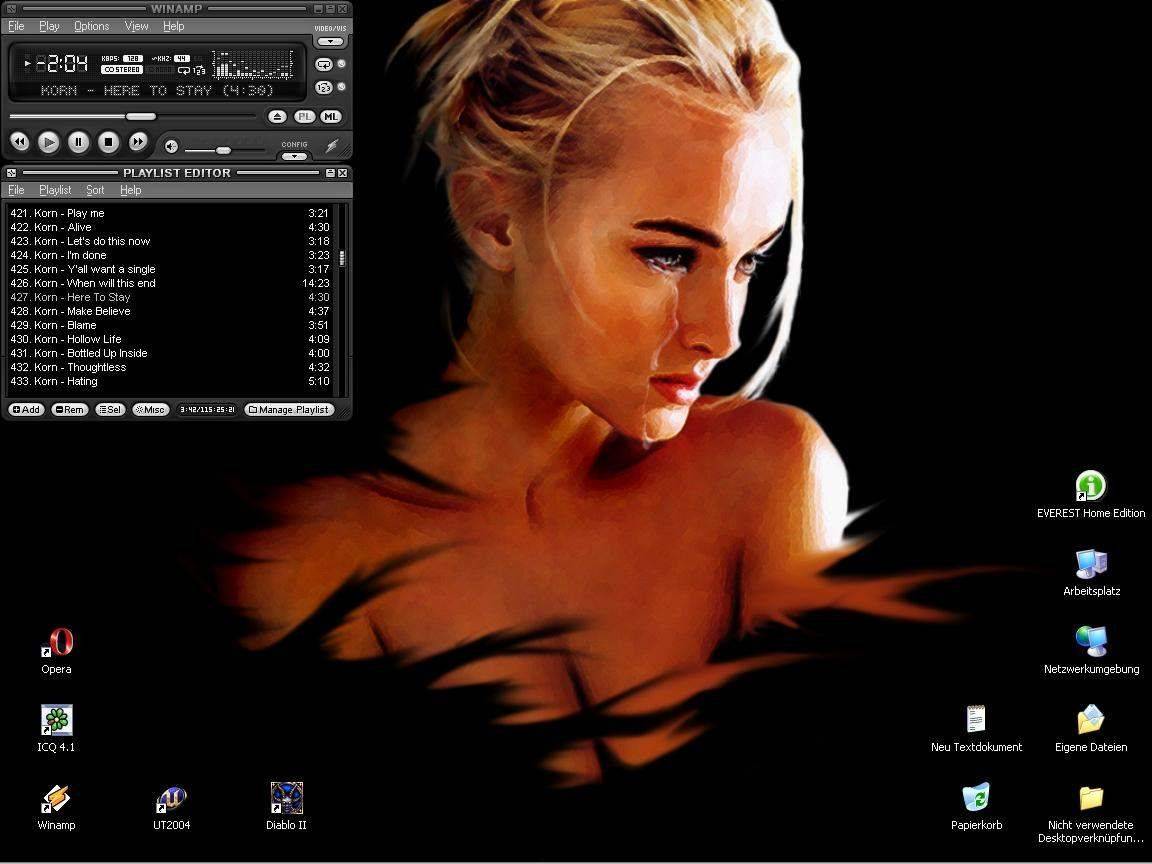This screenshot has width=1152, height=864.
Task: Click the song seek bar slider handle
Action: coord(140,116)
